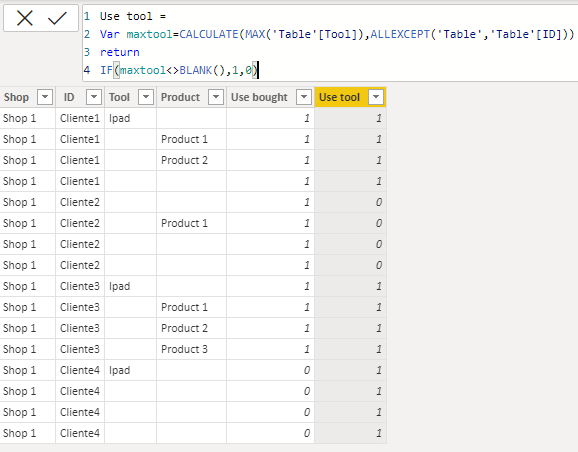This screenshot has height=452, width=578.
Task: Select Cliente3 cell in Product 3 row
Action: pos(80,349)
